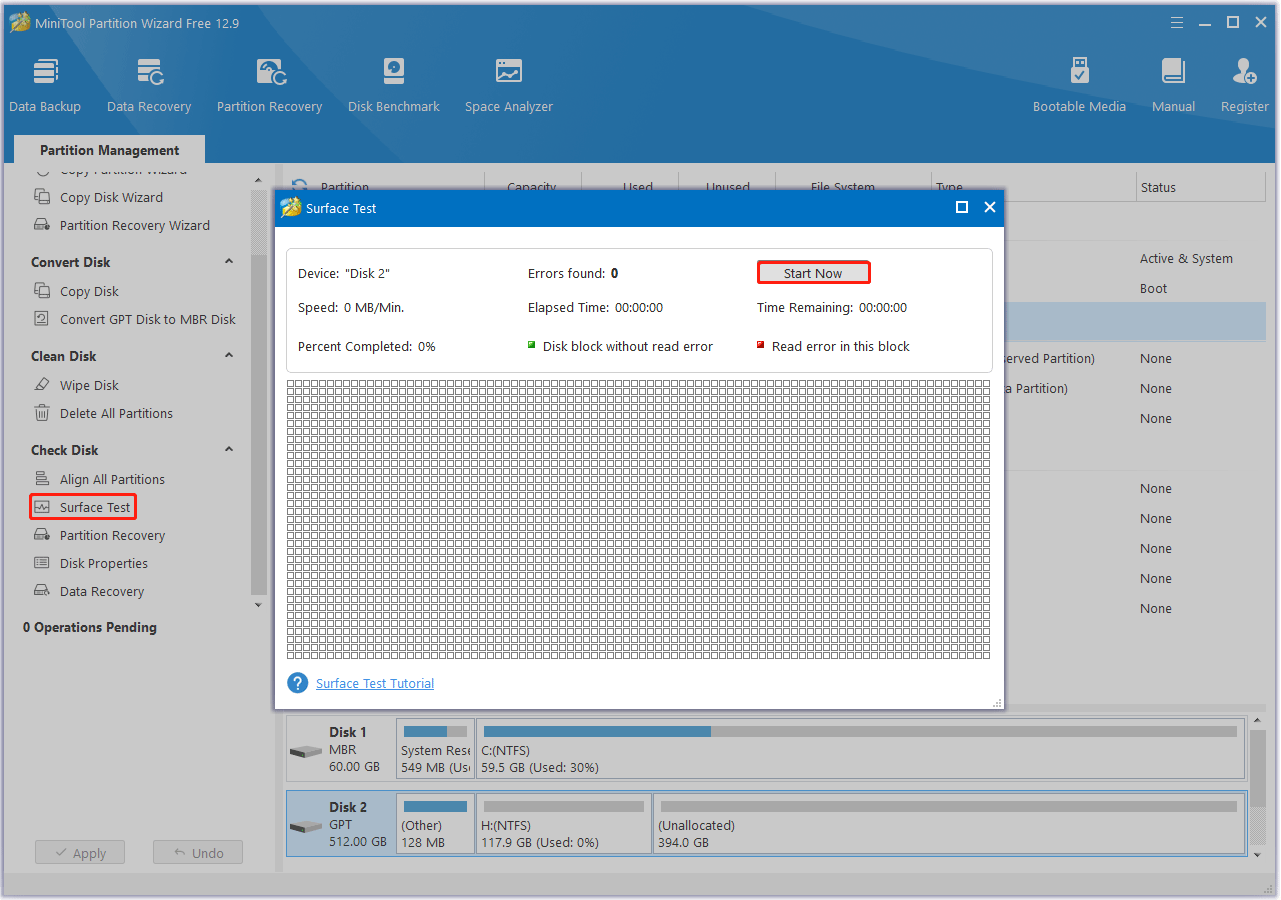Viewport: 1281px width, 900px height.
Task: Close the Surface Test dialog
Action: 990,207
